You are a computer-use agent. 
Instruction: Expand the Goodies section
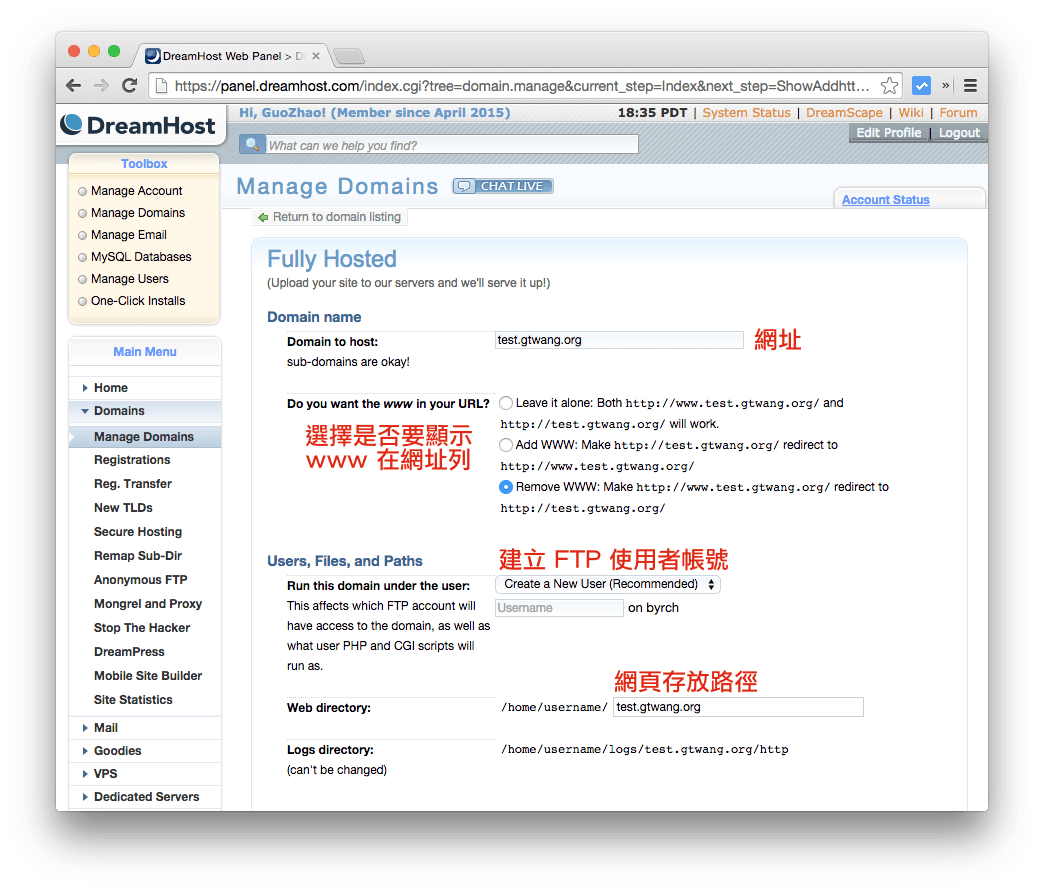click(x=118, y=750)
